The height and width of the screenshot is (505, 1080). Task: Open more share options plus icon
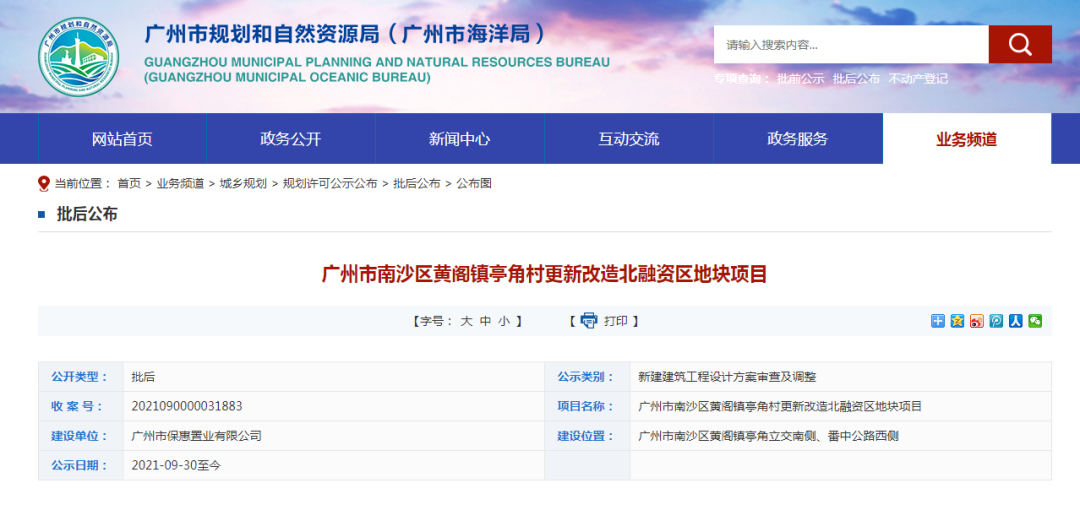[x=937, y=320]
